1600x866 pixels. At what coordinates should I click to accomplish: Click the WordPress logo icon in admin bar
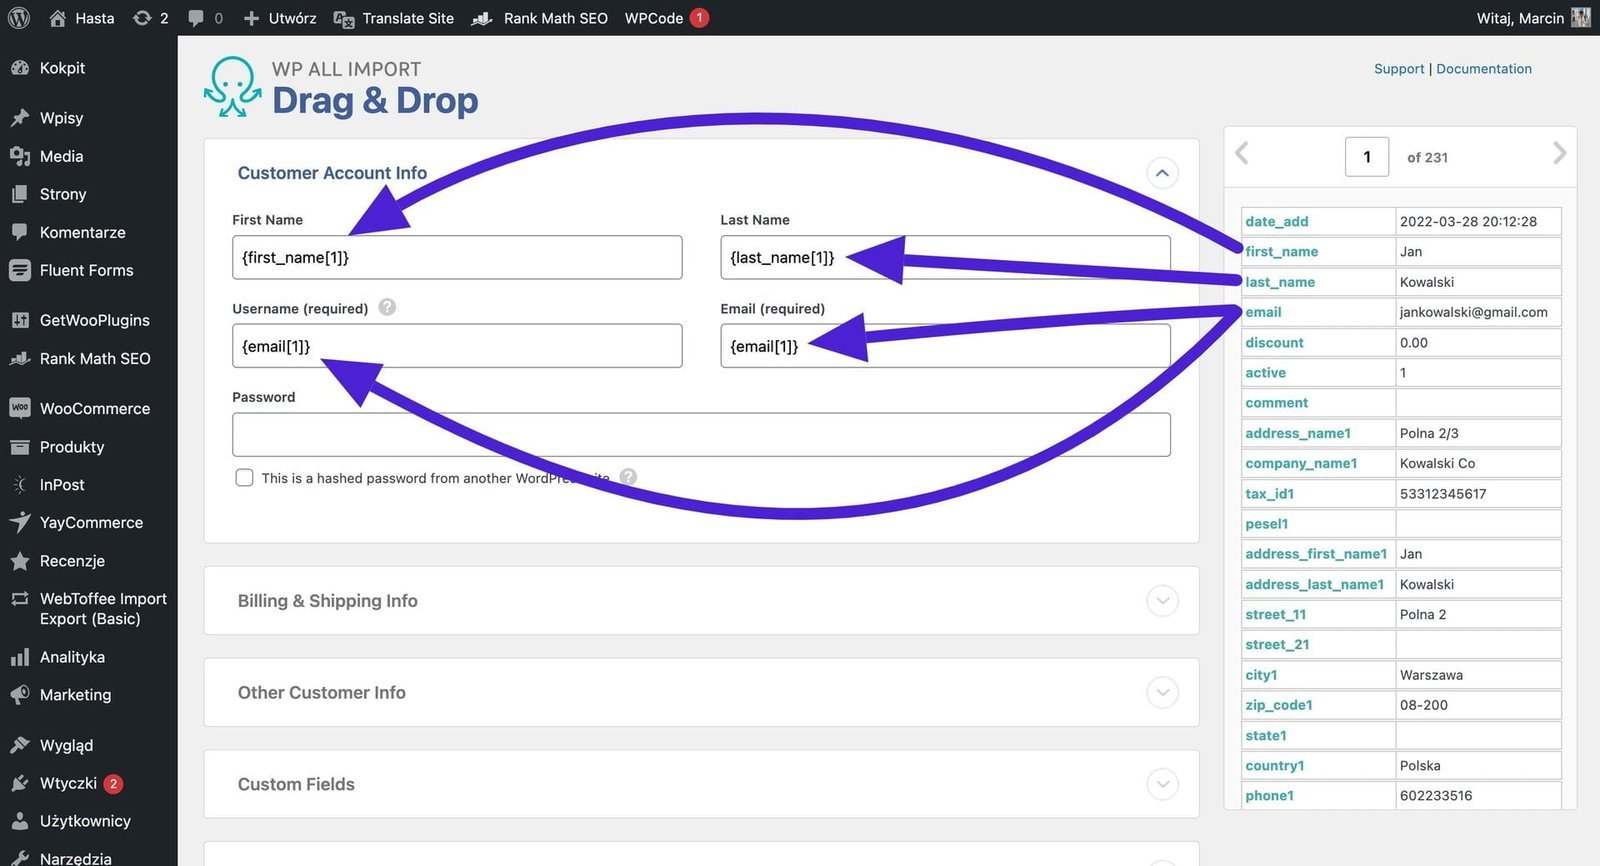tap(19, 18)
